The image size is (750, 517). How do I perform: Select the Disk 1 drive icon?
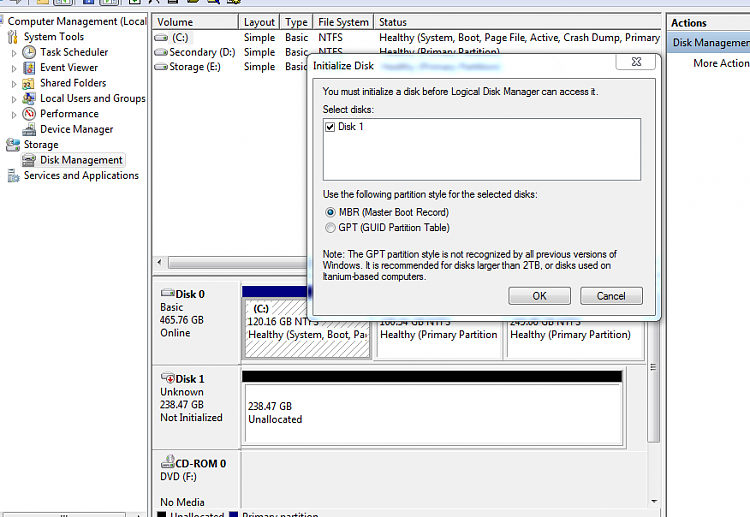click(x=167, y=378)
